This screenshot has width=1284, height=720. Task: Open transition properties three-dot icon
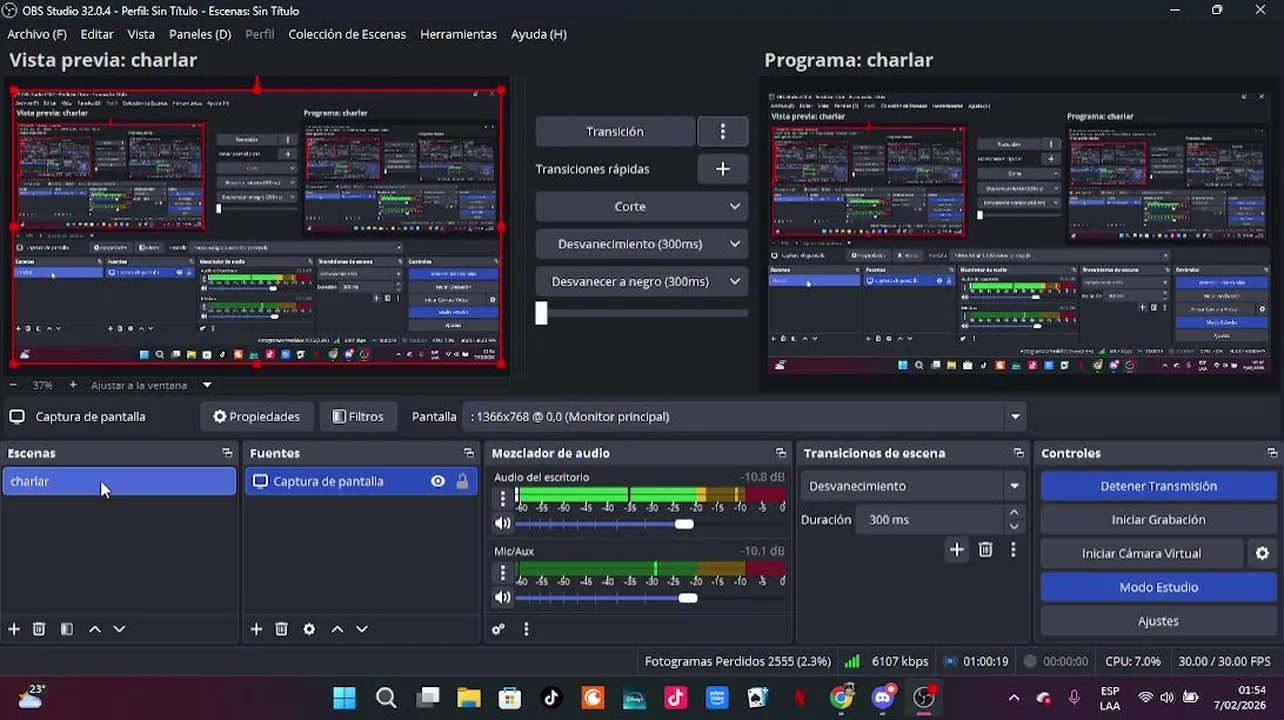pyautogui.click(x=1013, y=549)
